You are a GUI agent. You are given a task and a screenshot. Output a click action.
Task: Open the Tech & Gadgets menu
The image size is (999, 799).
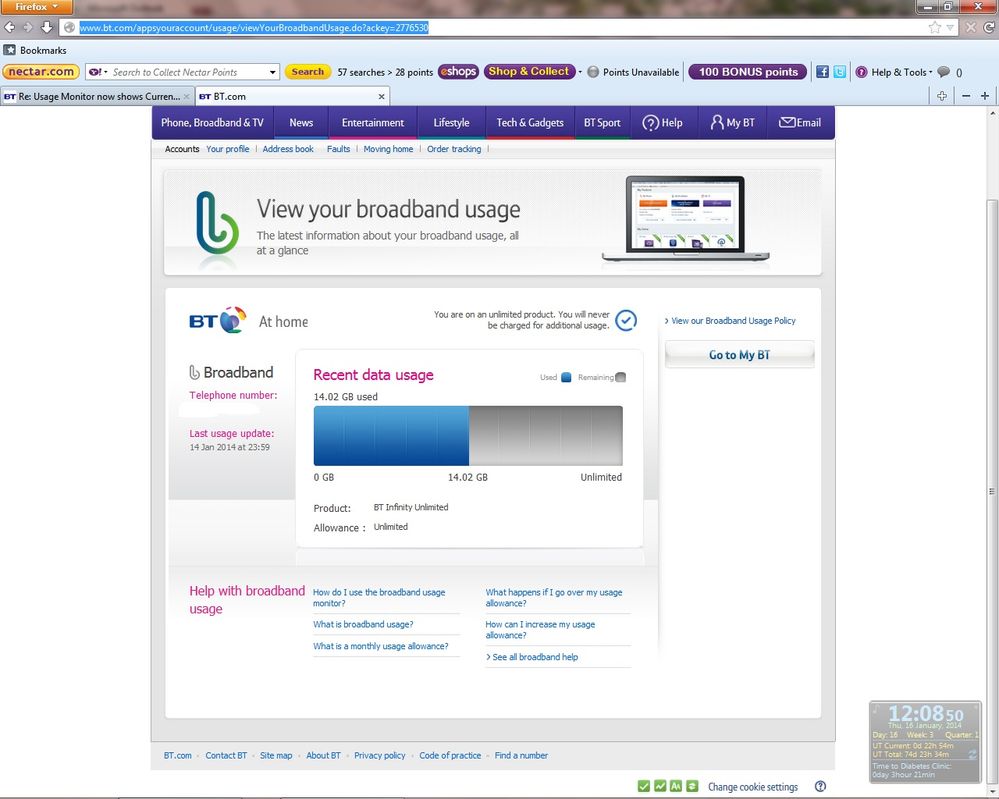click(530, 122)
